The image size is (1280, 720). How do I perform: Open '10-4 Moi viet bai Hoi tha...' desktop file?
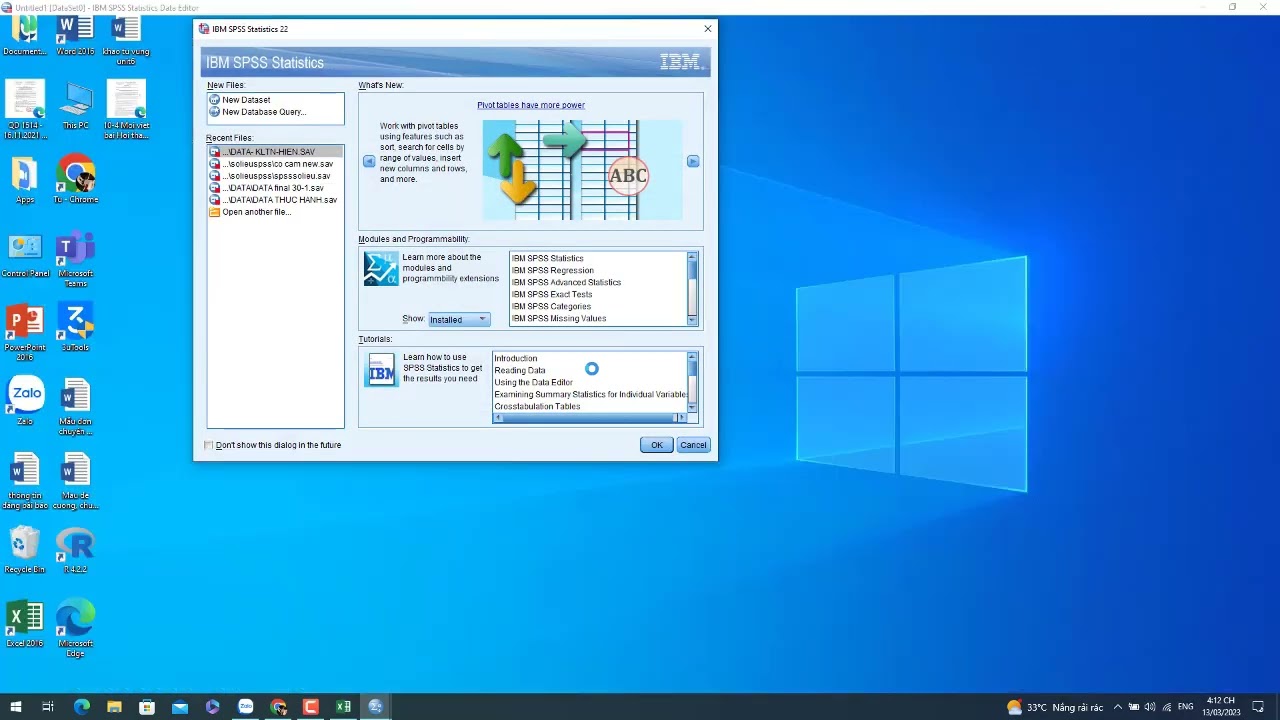click(x=126, y=110)
